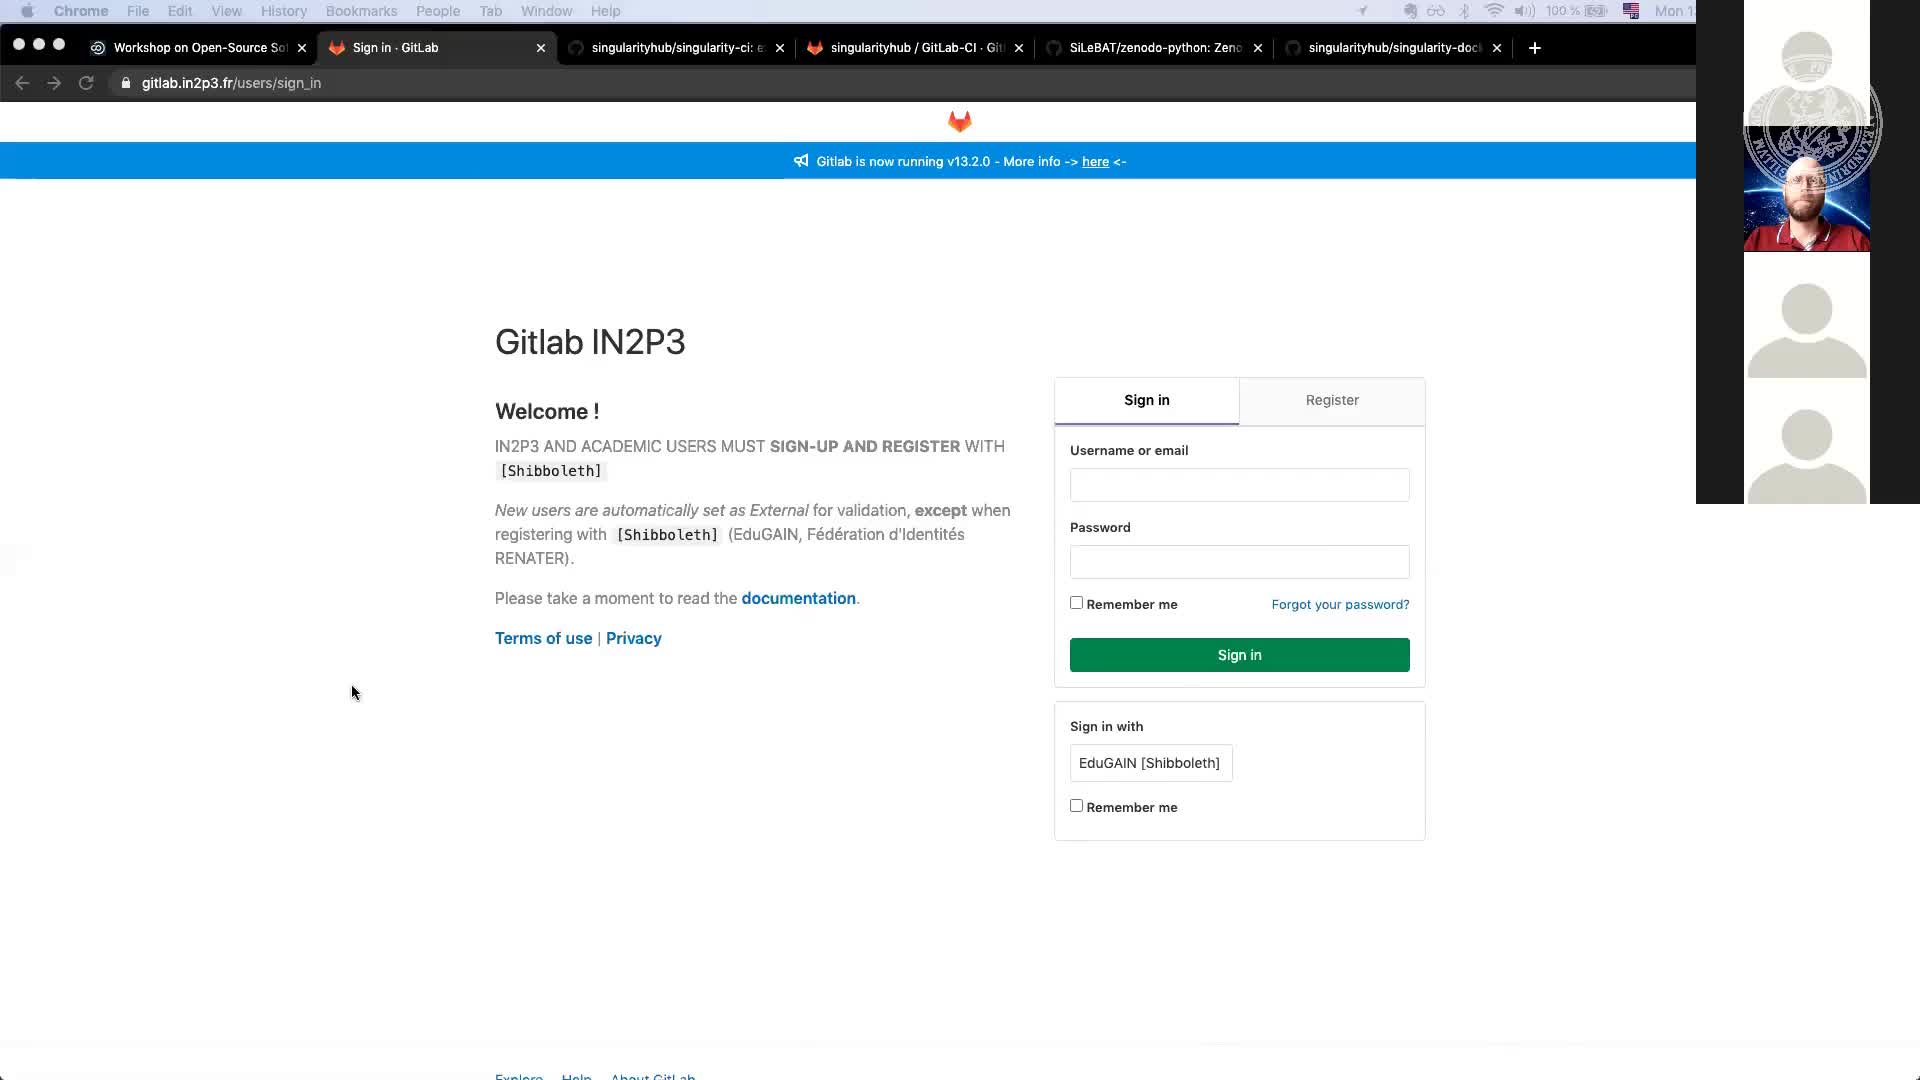This screenshot has width=1920, height=1080.
Task: Open a new browser tab with plus icon
Action: (x=1534, y=48)
